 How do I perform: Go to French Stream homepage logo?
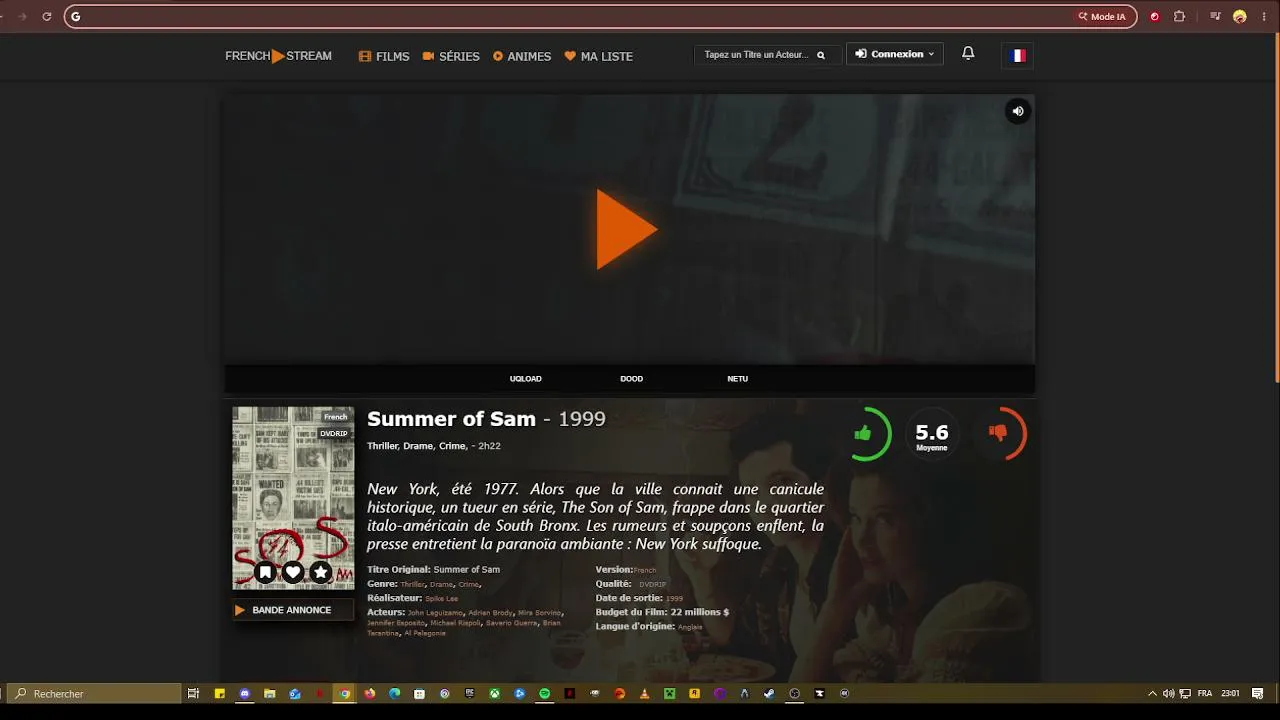tap(278, 56)
